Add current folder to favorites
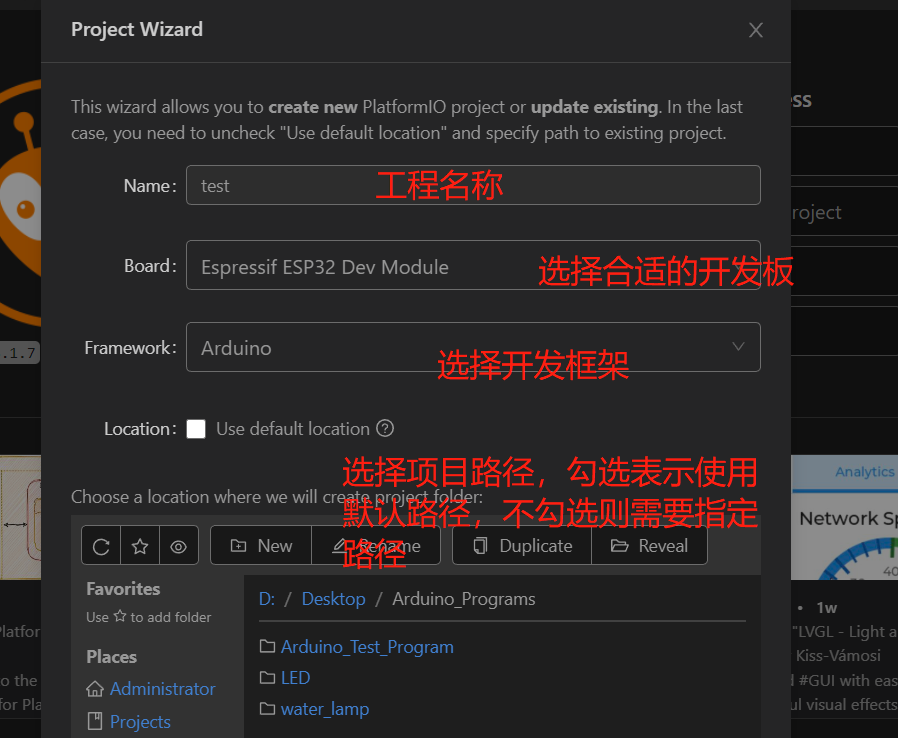This screenshot has height=738, width=898. tap(140, 546)
